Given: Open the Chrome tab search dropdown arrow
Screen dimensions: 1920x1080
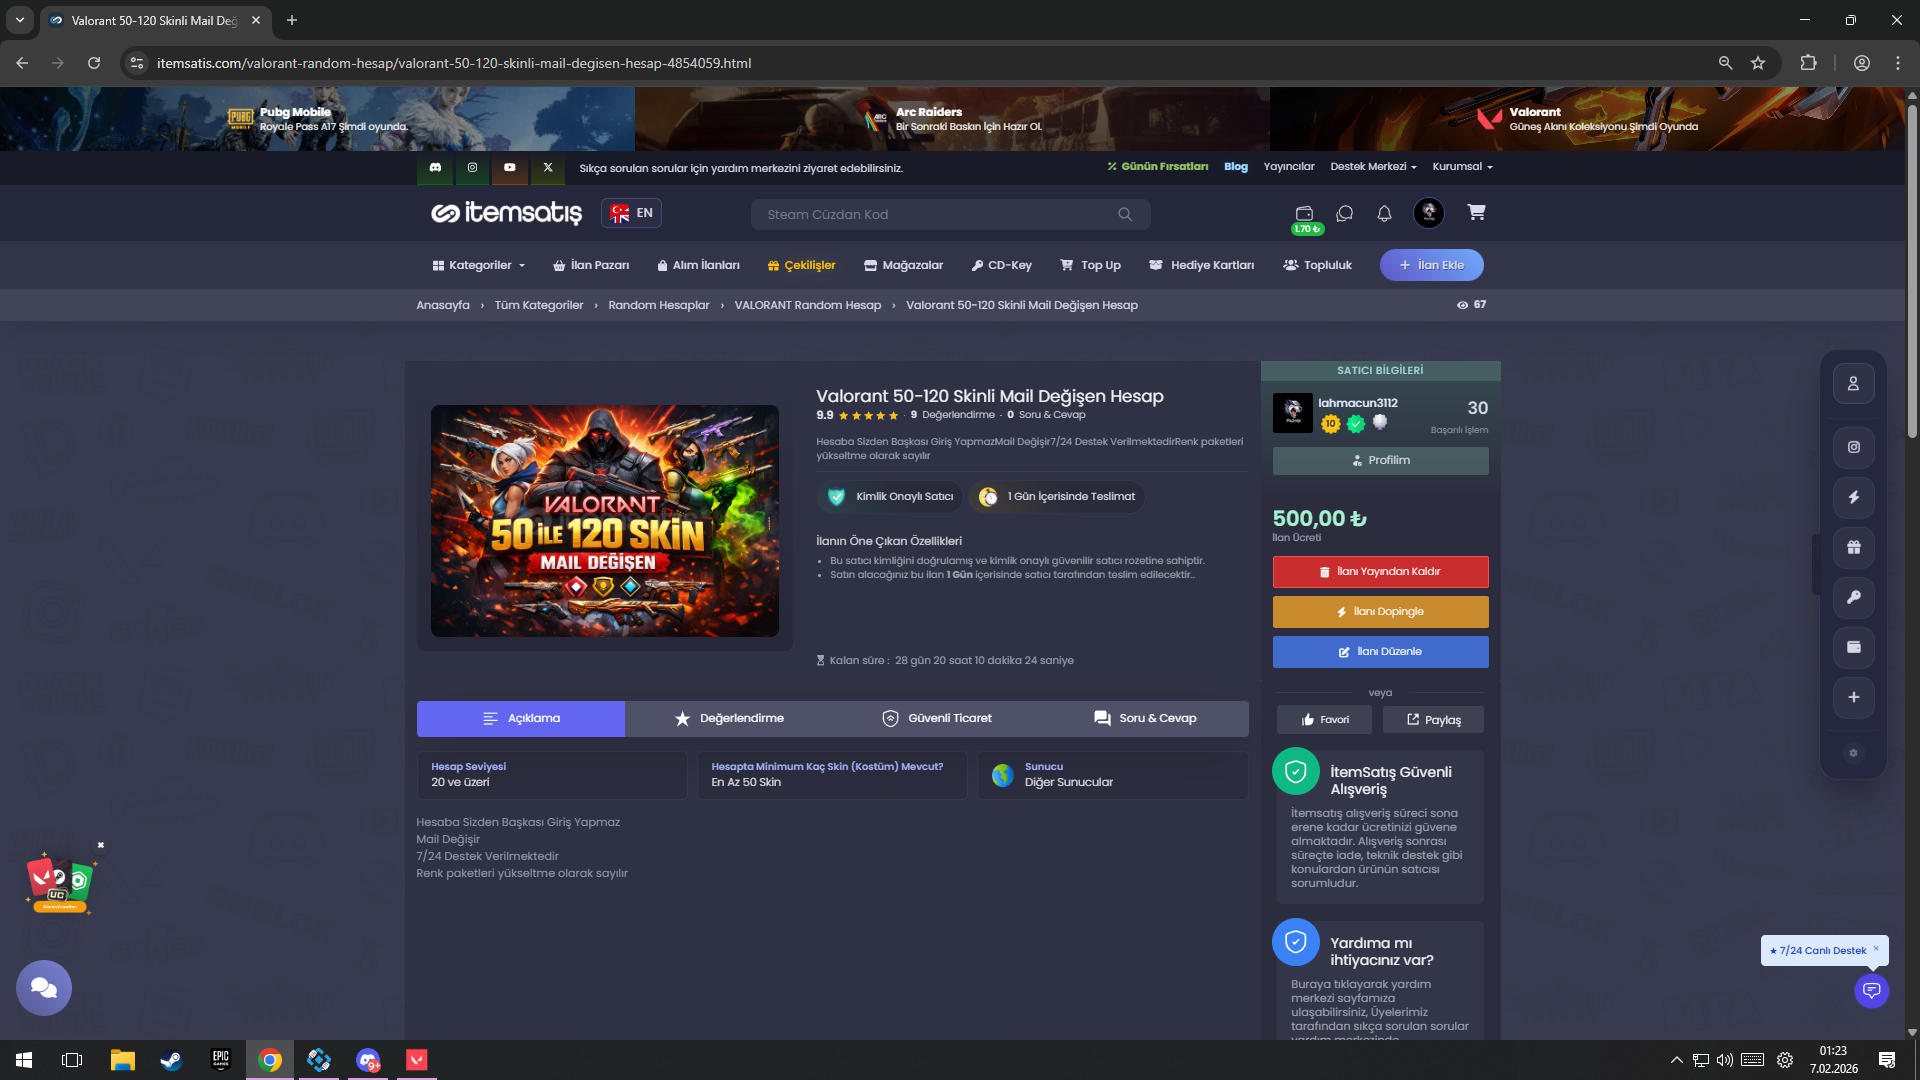Looking at the screenshot, I should coord(20,20).
